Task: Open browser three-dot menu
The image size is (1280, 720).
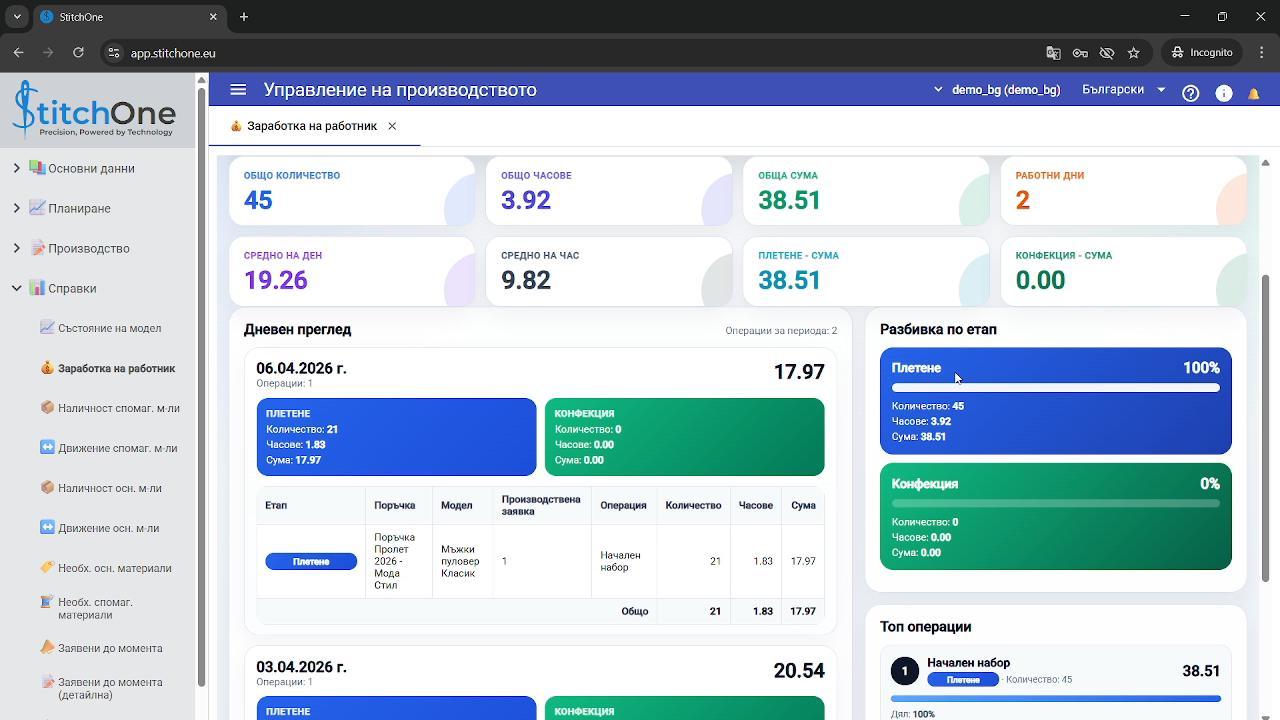Action: pyautogui.click(x=1260, y=53)
